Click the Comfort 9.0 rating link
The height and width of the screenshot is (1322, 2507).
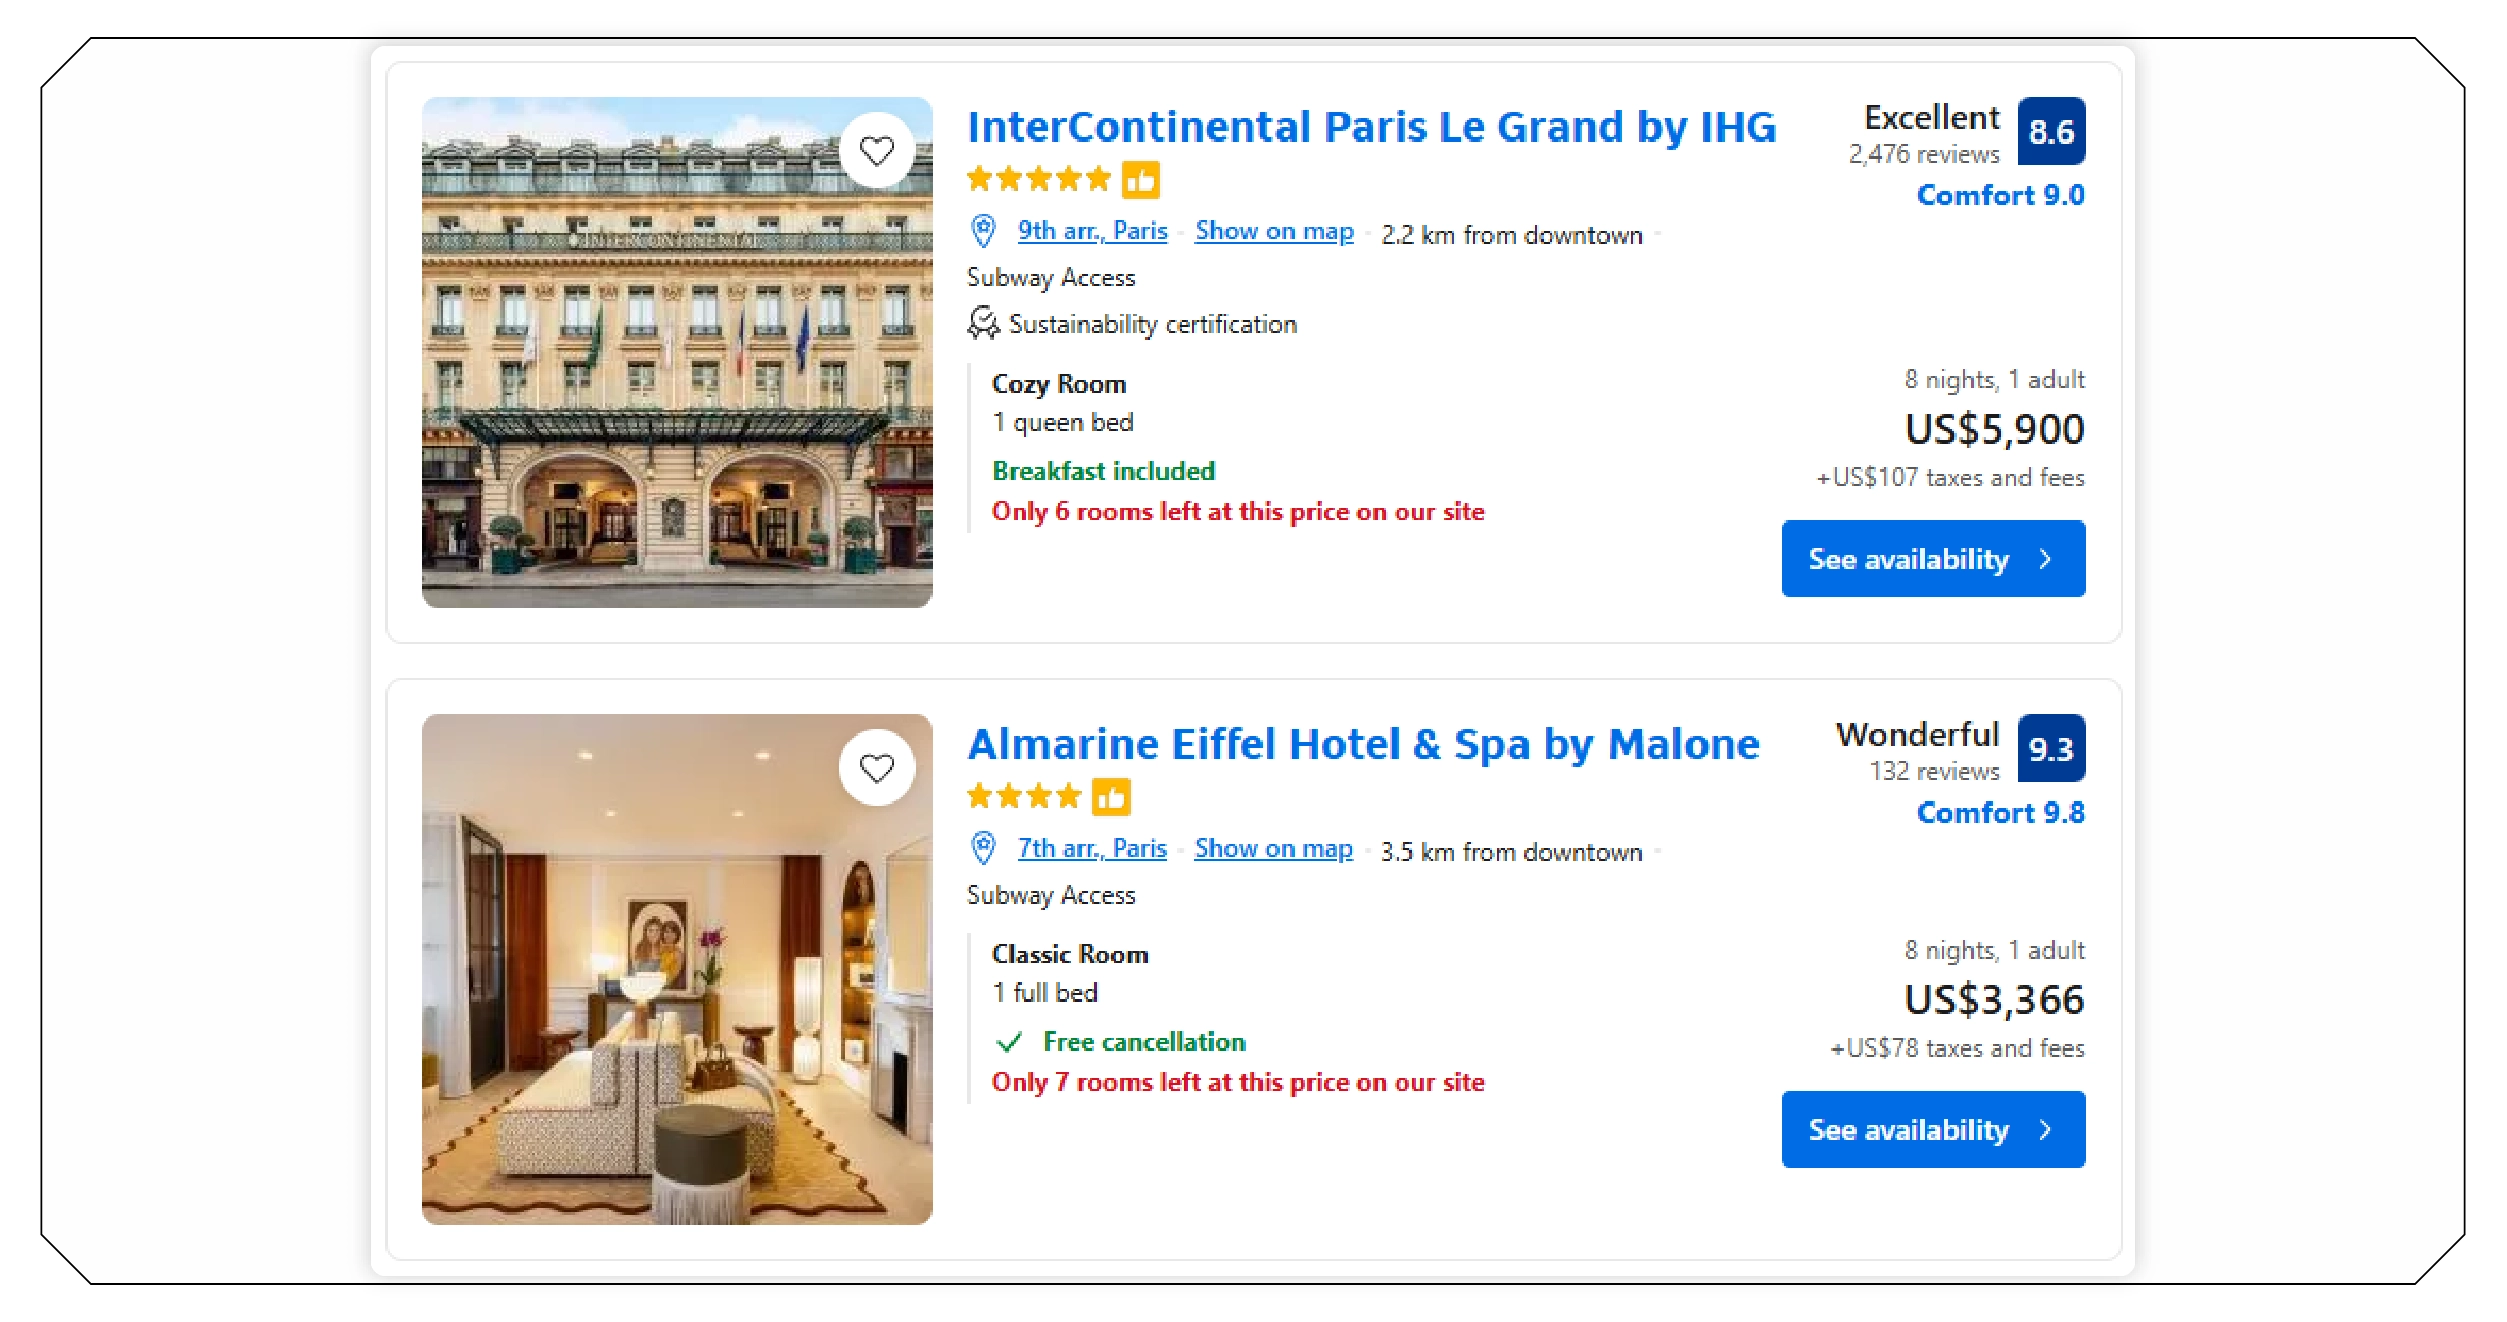coord(2000,195)
